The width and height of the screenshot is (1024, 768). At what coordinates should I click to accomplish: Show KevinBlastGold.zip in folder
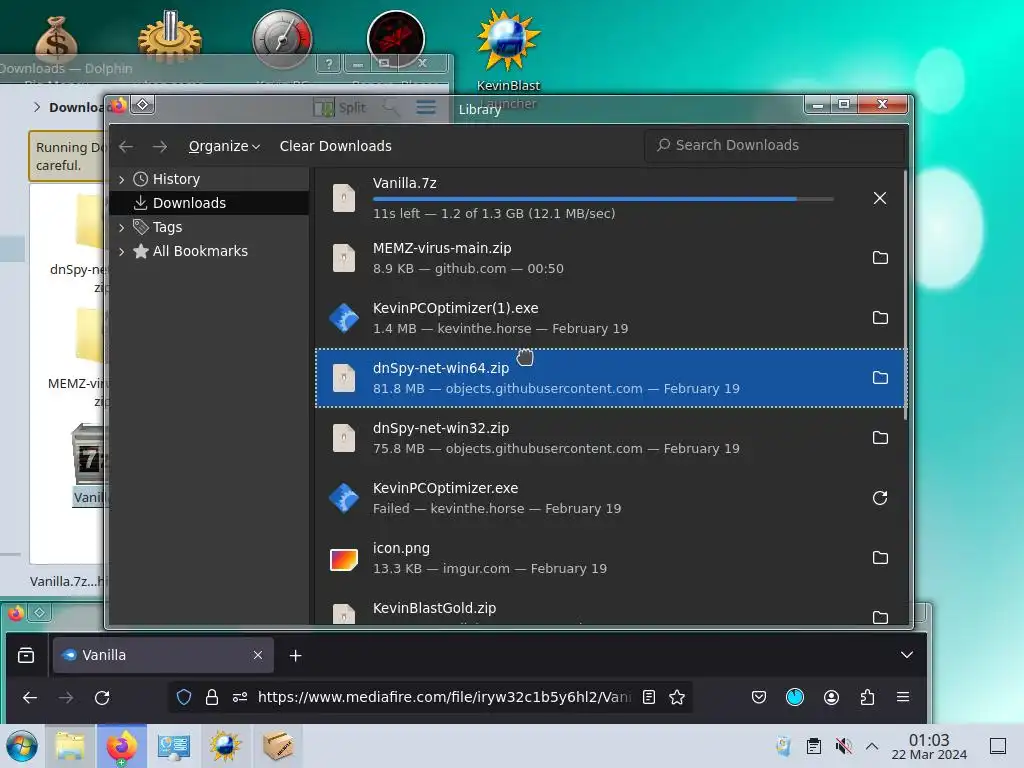[880, 616]
